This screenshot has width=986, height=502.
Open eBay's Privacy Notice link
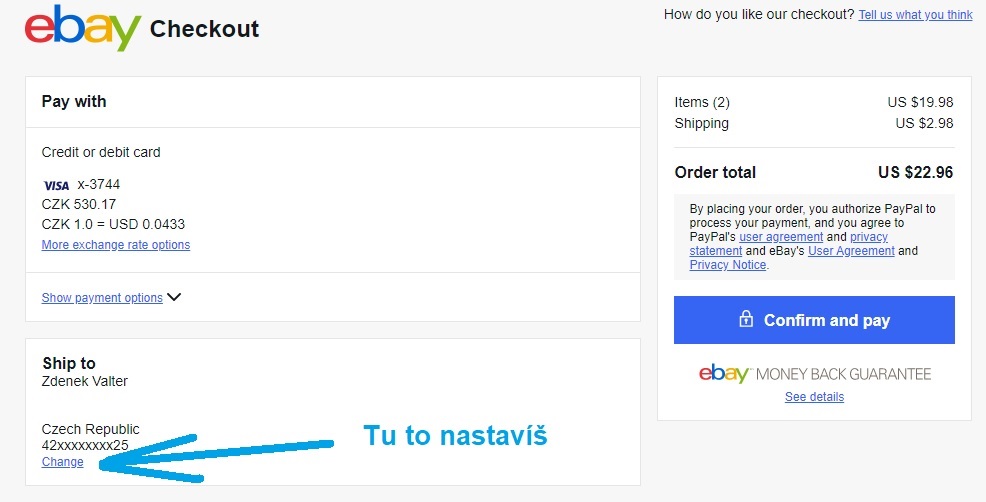pos(728,265)
